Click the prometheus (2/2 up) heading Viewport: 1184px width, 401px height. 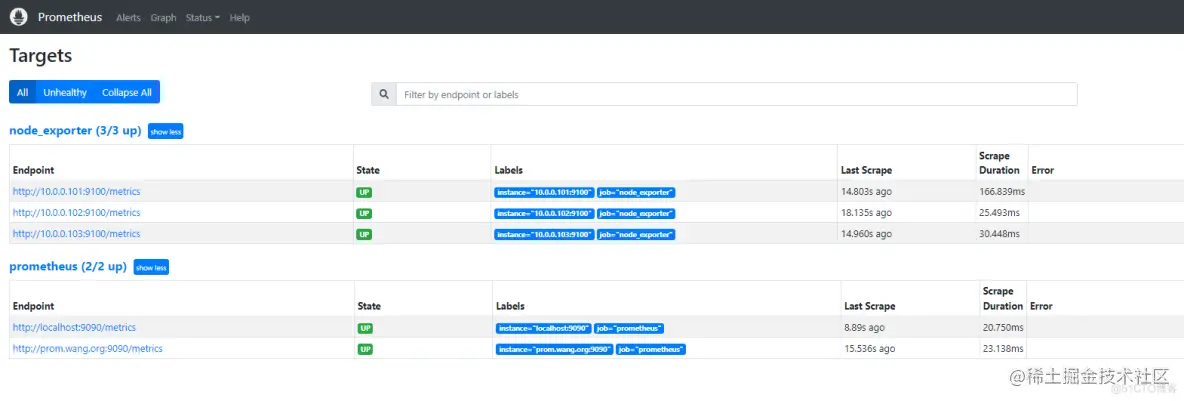tap(68, 267)
